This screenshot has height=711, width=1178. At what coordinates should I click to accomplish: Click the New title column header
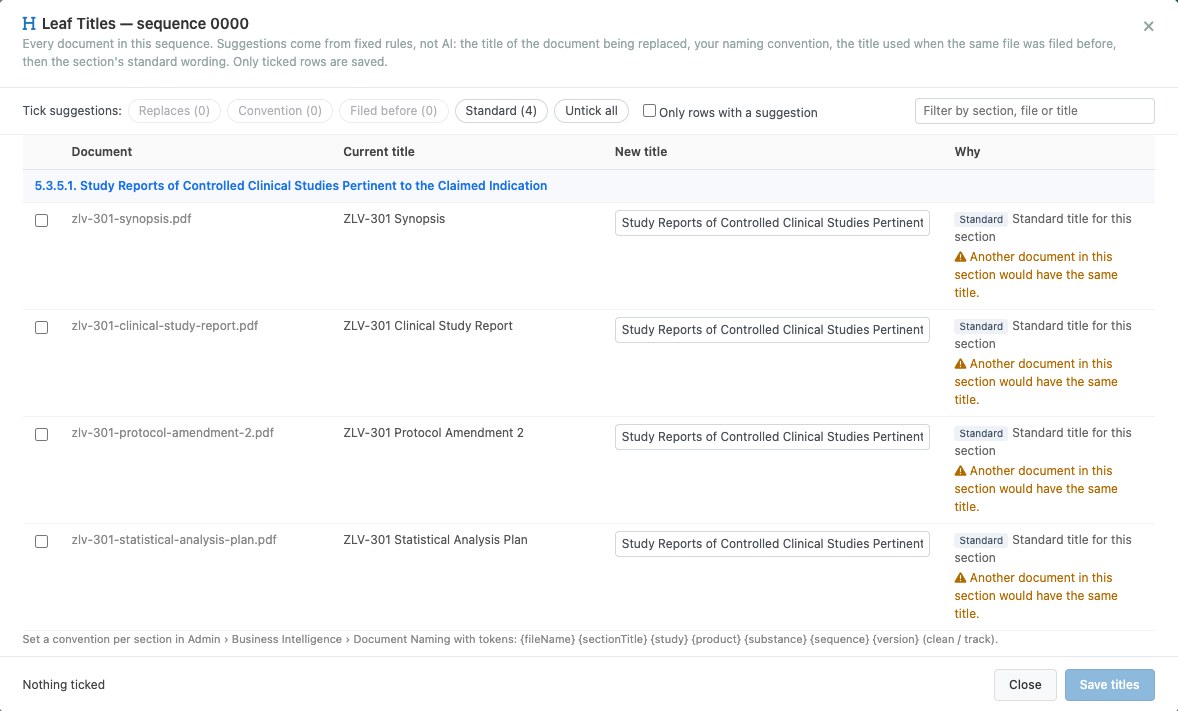pyautogui.click(x=641, y=152)
